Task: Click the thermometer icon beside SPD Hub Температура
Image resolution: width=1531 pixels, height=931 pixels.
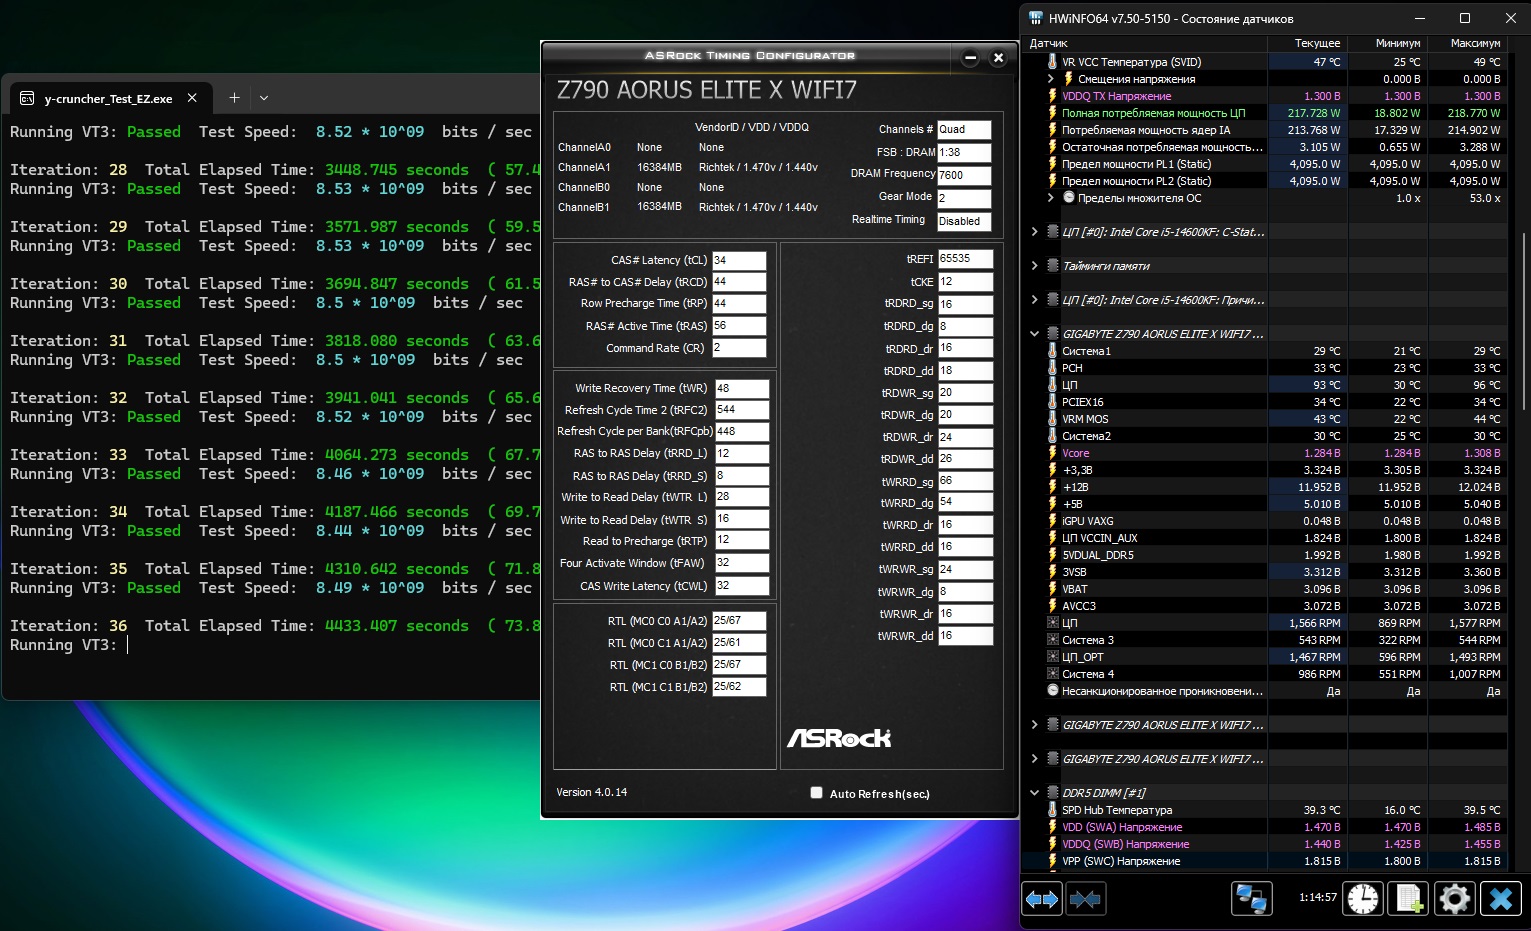Action: click(x=1052, y=810)
